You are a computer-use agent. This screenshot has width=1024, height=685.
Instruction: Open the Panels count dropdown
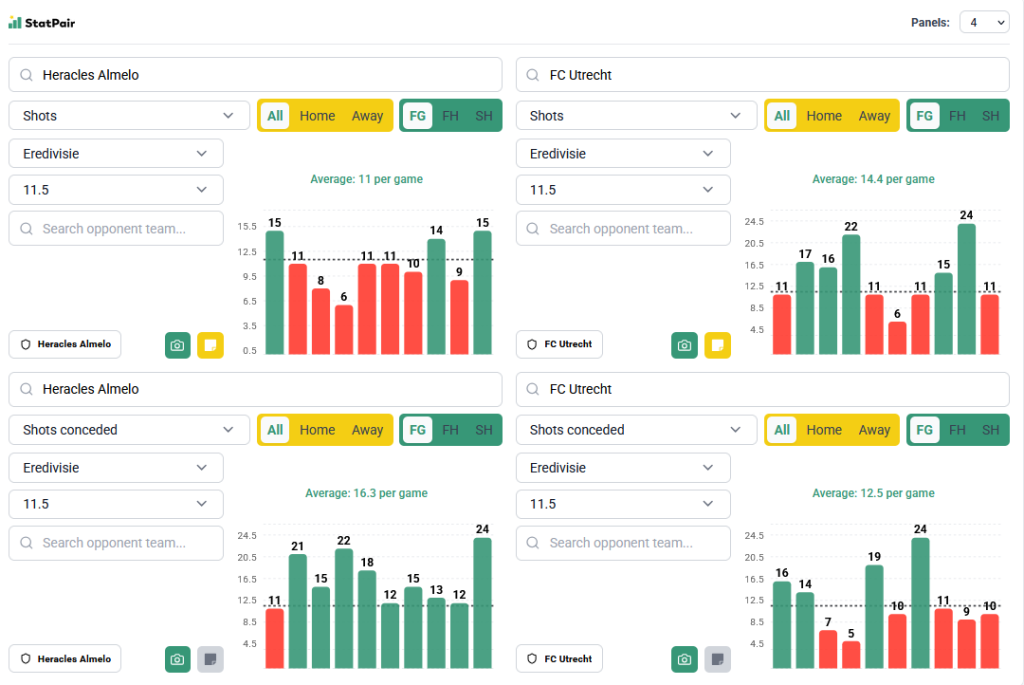coord(984,22)
